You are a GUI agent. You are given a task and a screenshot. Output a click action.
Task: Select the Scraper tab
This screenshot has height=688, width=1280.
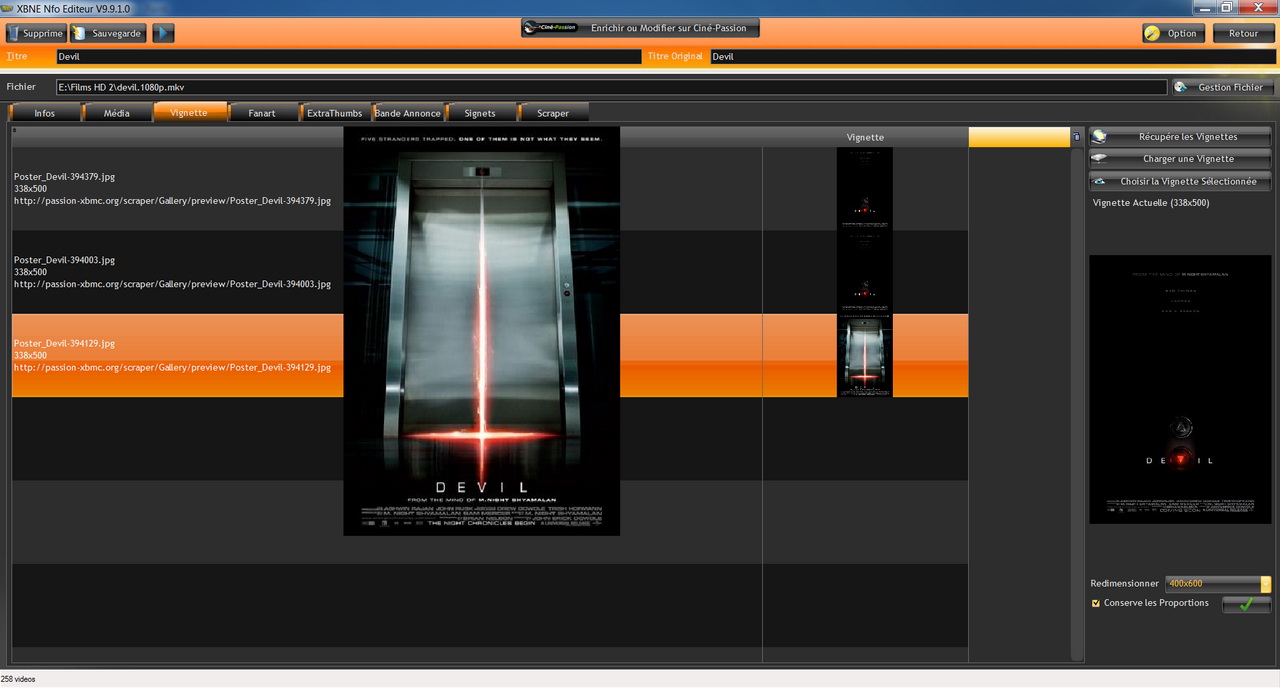point(552,113)
